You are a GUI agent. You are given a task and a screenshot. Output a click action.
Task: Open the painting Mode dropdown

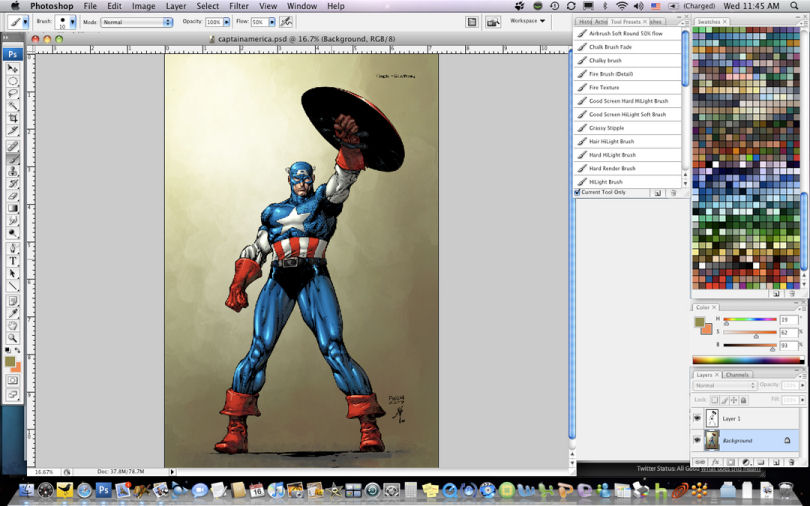pyautogui.click(x=136, y=22)
